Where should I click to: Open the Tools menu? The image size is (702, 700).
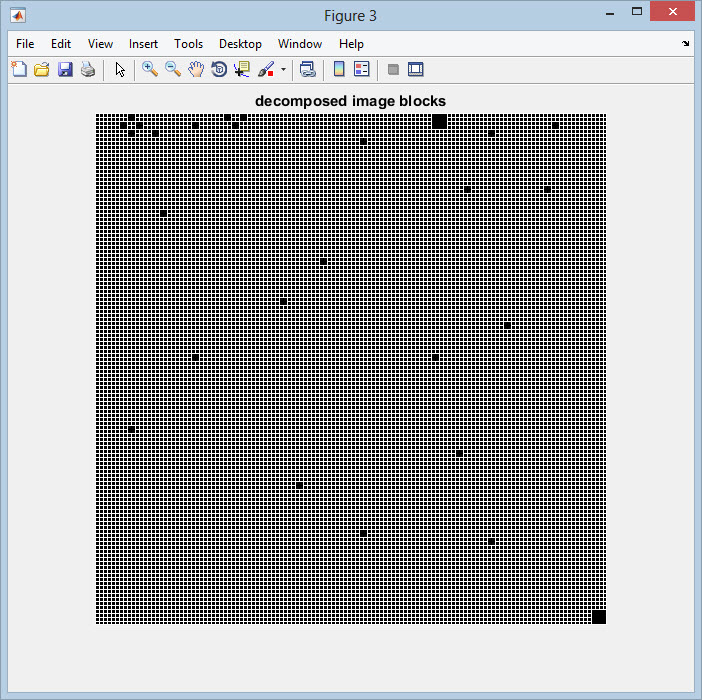click(188, 44)
